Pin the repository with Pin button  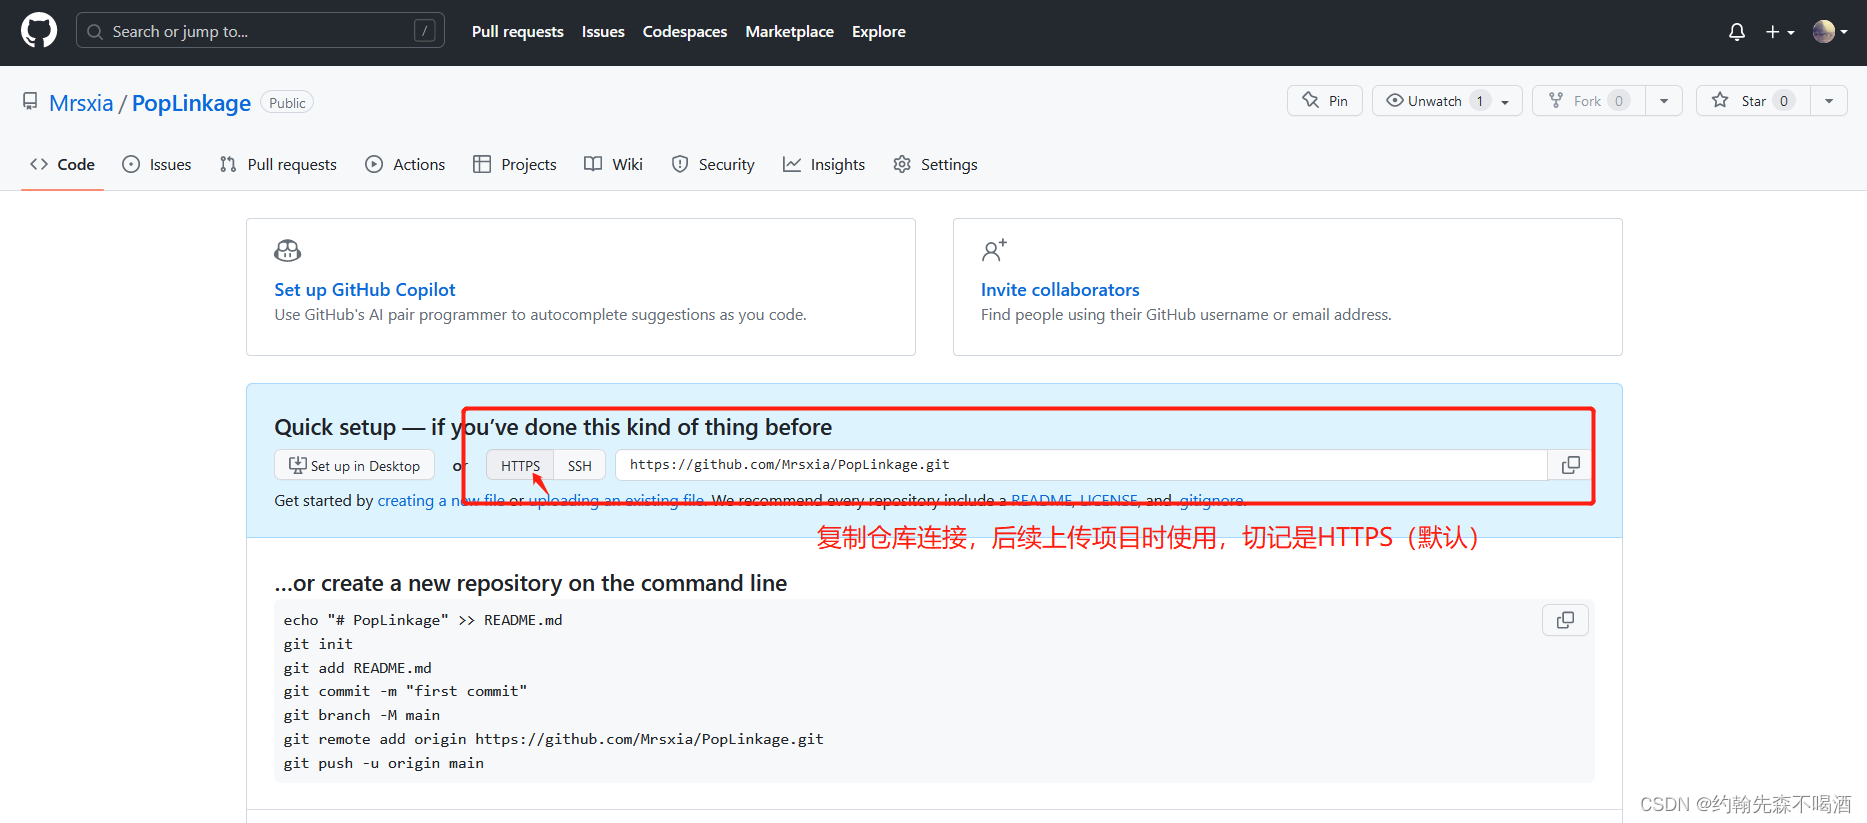coord(1325,101)
